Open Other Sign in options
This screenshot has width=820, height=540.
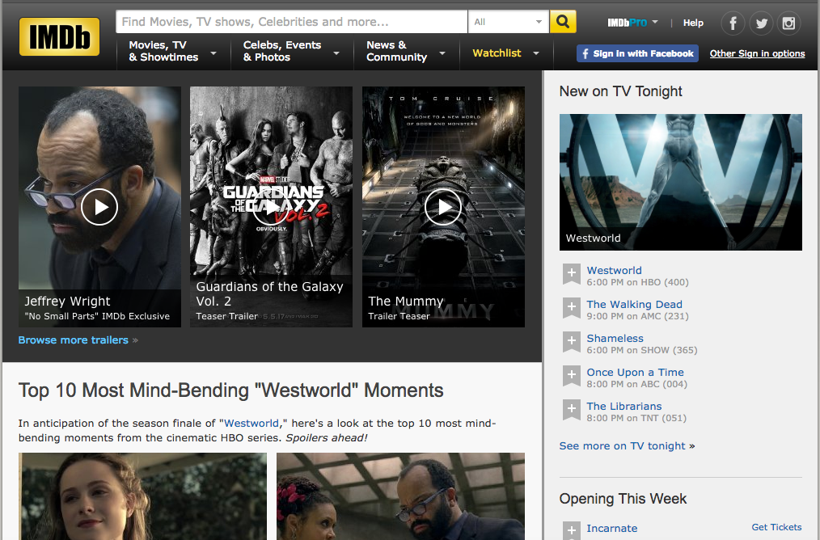pyautogui.click(x=757, y=53)
